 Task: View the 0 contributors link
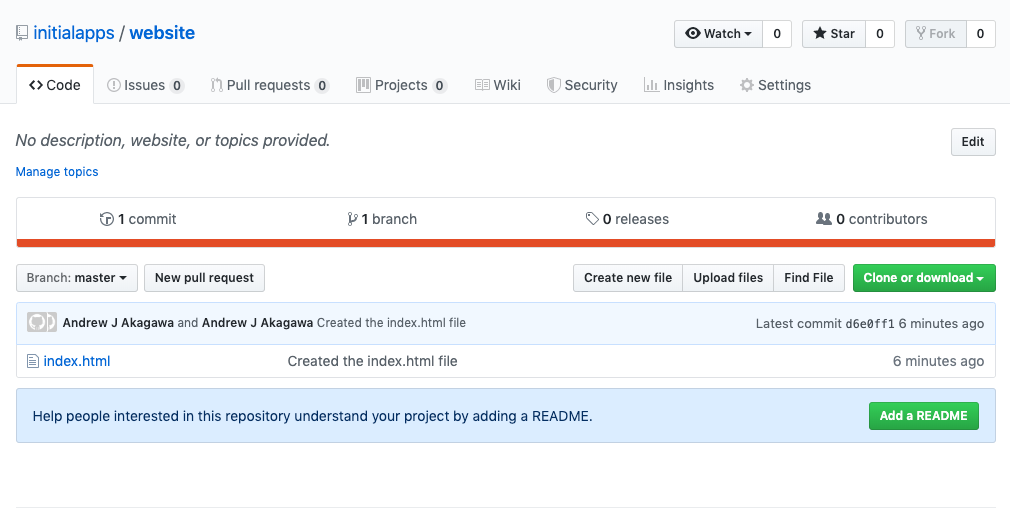click(872, 219)
